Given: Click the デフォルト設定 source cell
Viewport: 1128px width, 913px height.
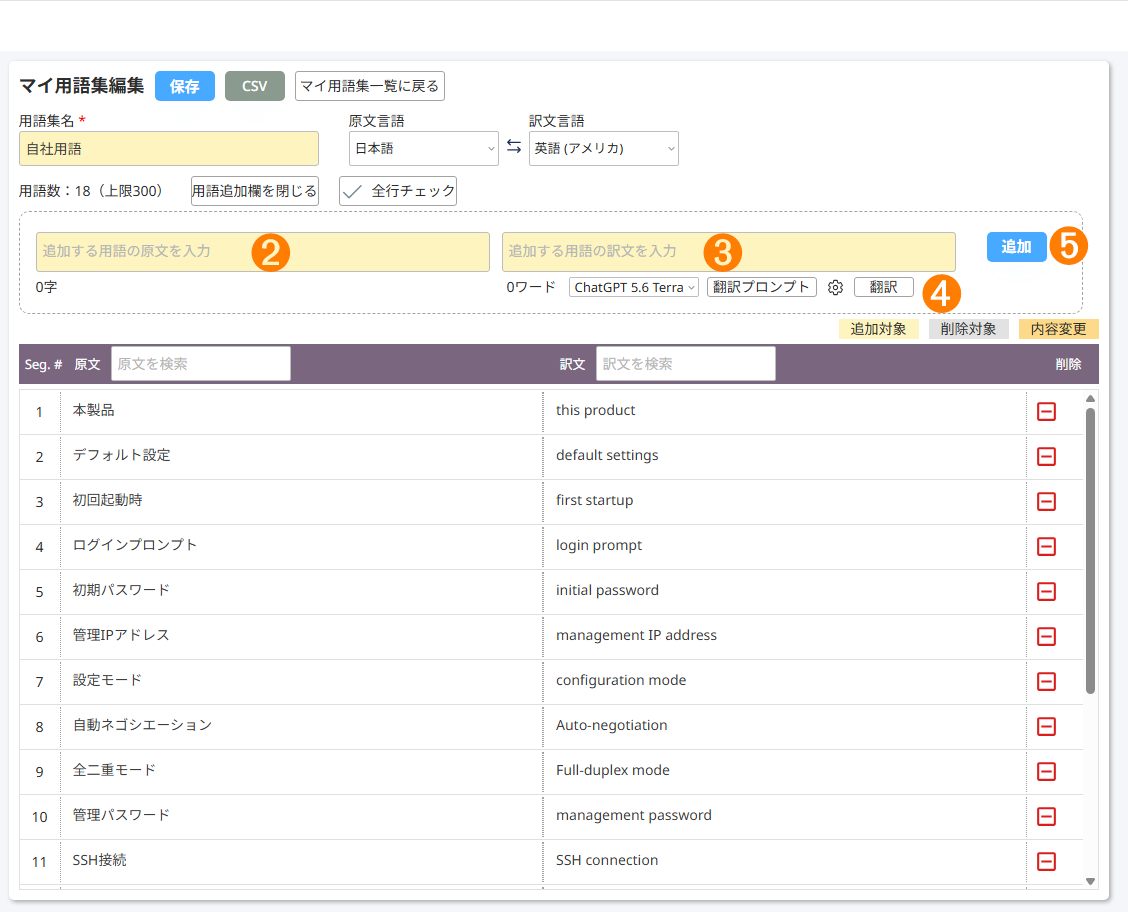Looking at the screenshot, I should pyautogui.click(x=302, y=456).
